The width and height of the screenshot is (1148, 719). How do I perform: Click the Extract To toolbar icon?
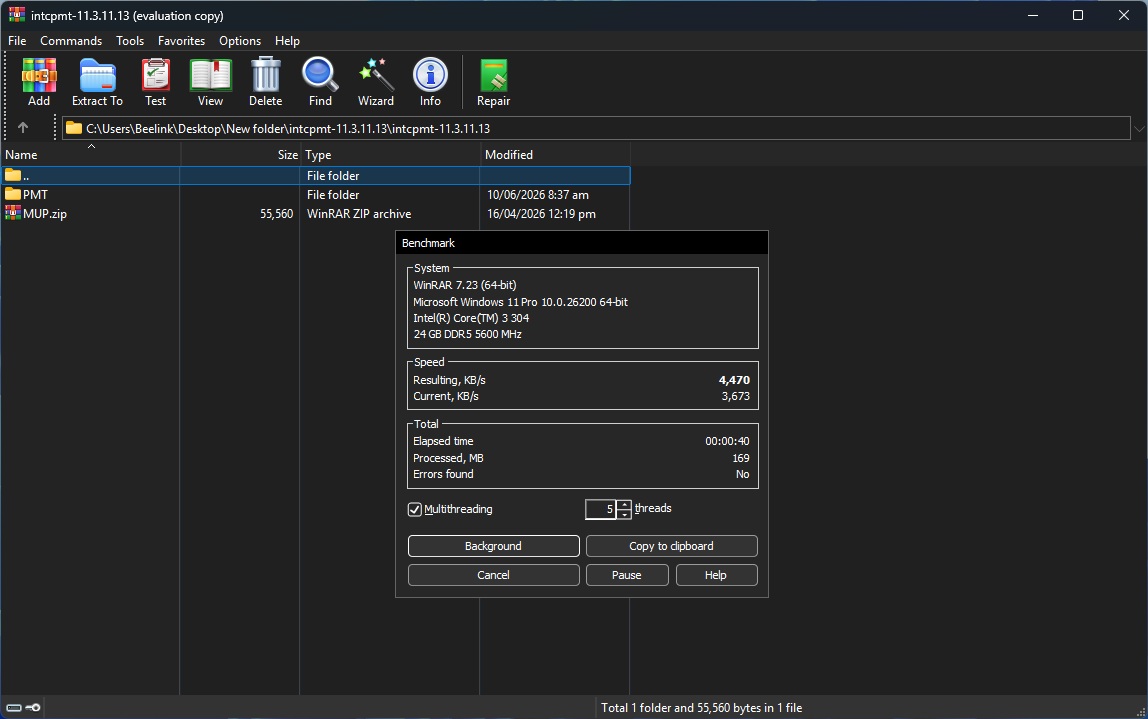pyautogui.click(x=97, y=75)
